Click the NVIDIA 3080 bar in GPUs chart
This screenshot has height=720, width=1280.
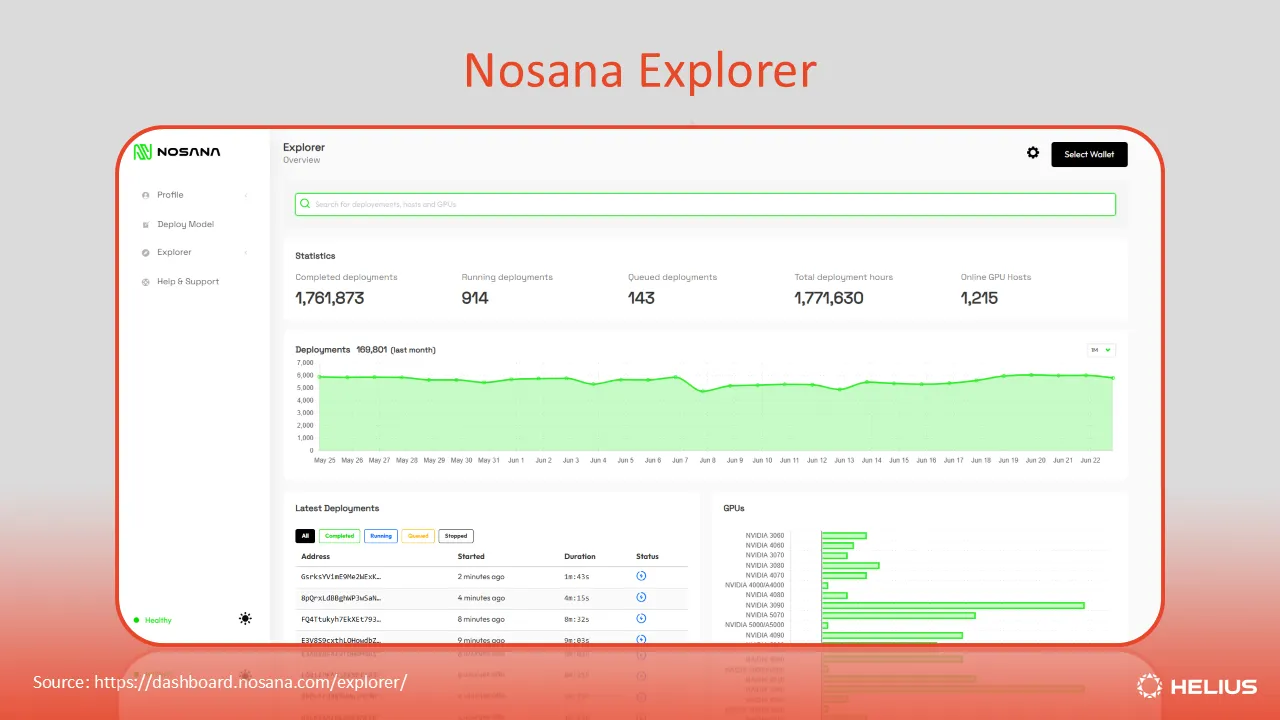(x=850, y=565)
